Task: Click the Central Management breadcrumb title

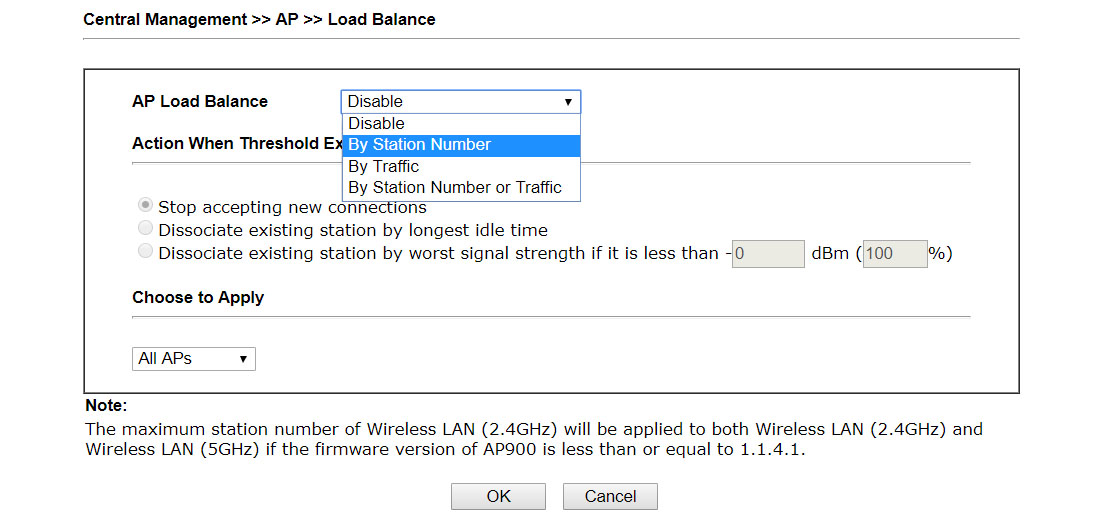Action: (259, 20)
